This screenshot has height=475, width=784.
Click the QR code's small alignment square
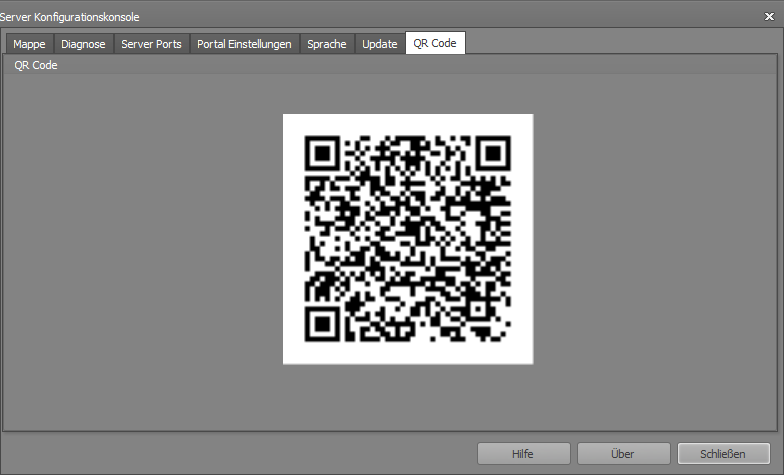point(478,309)
